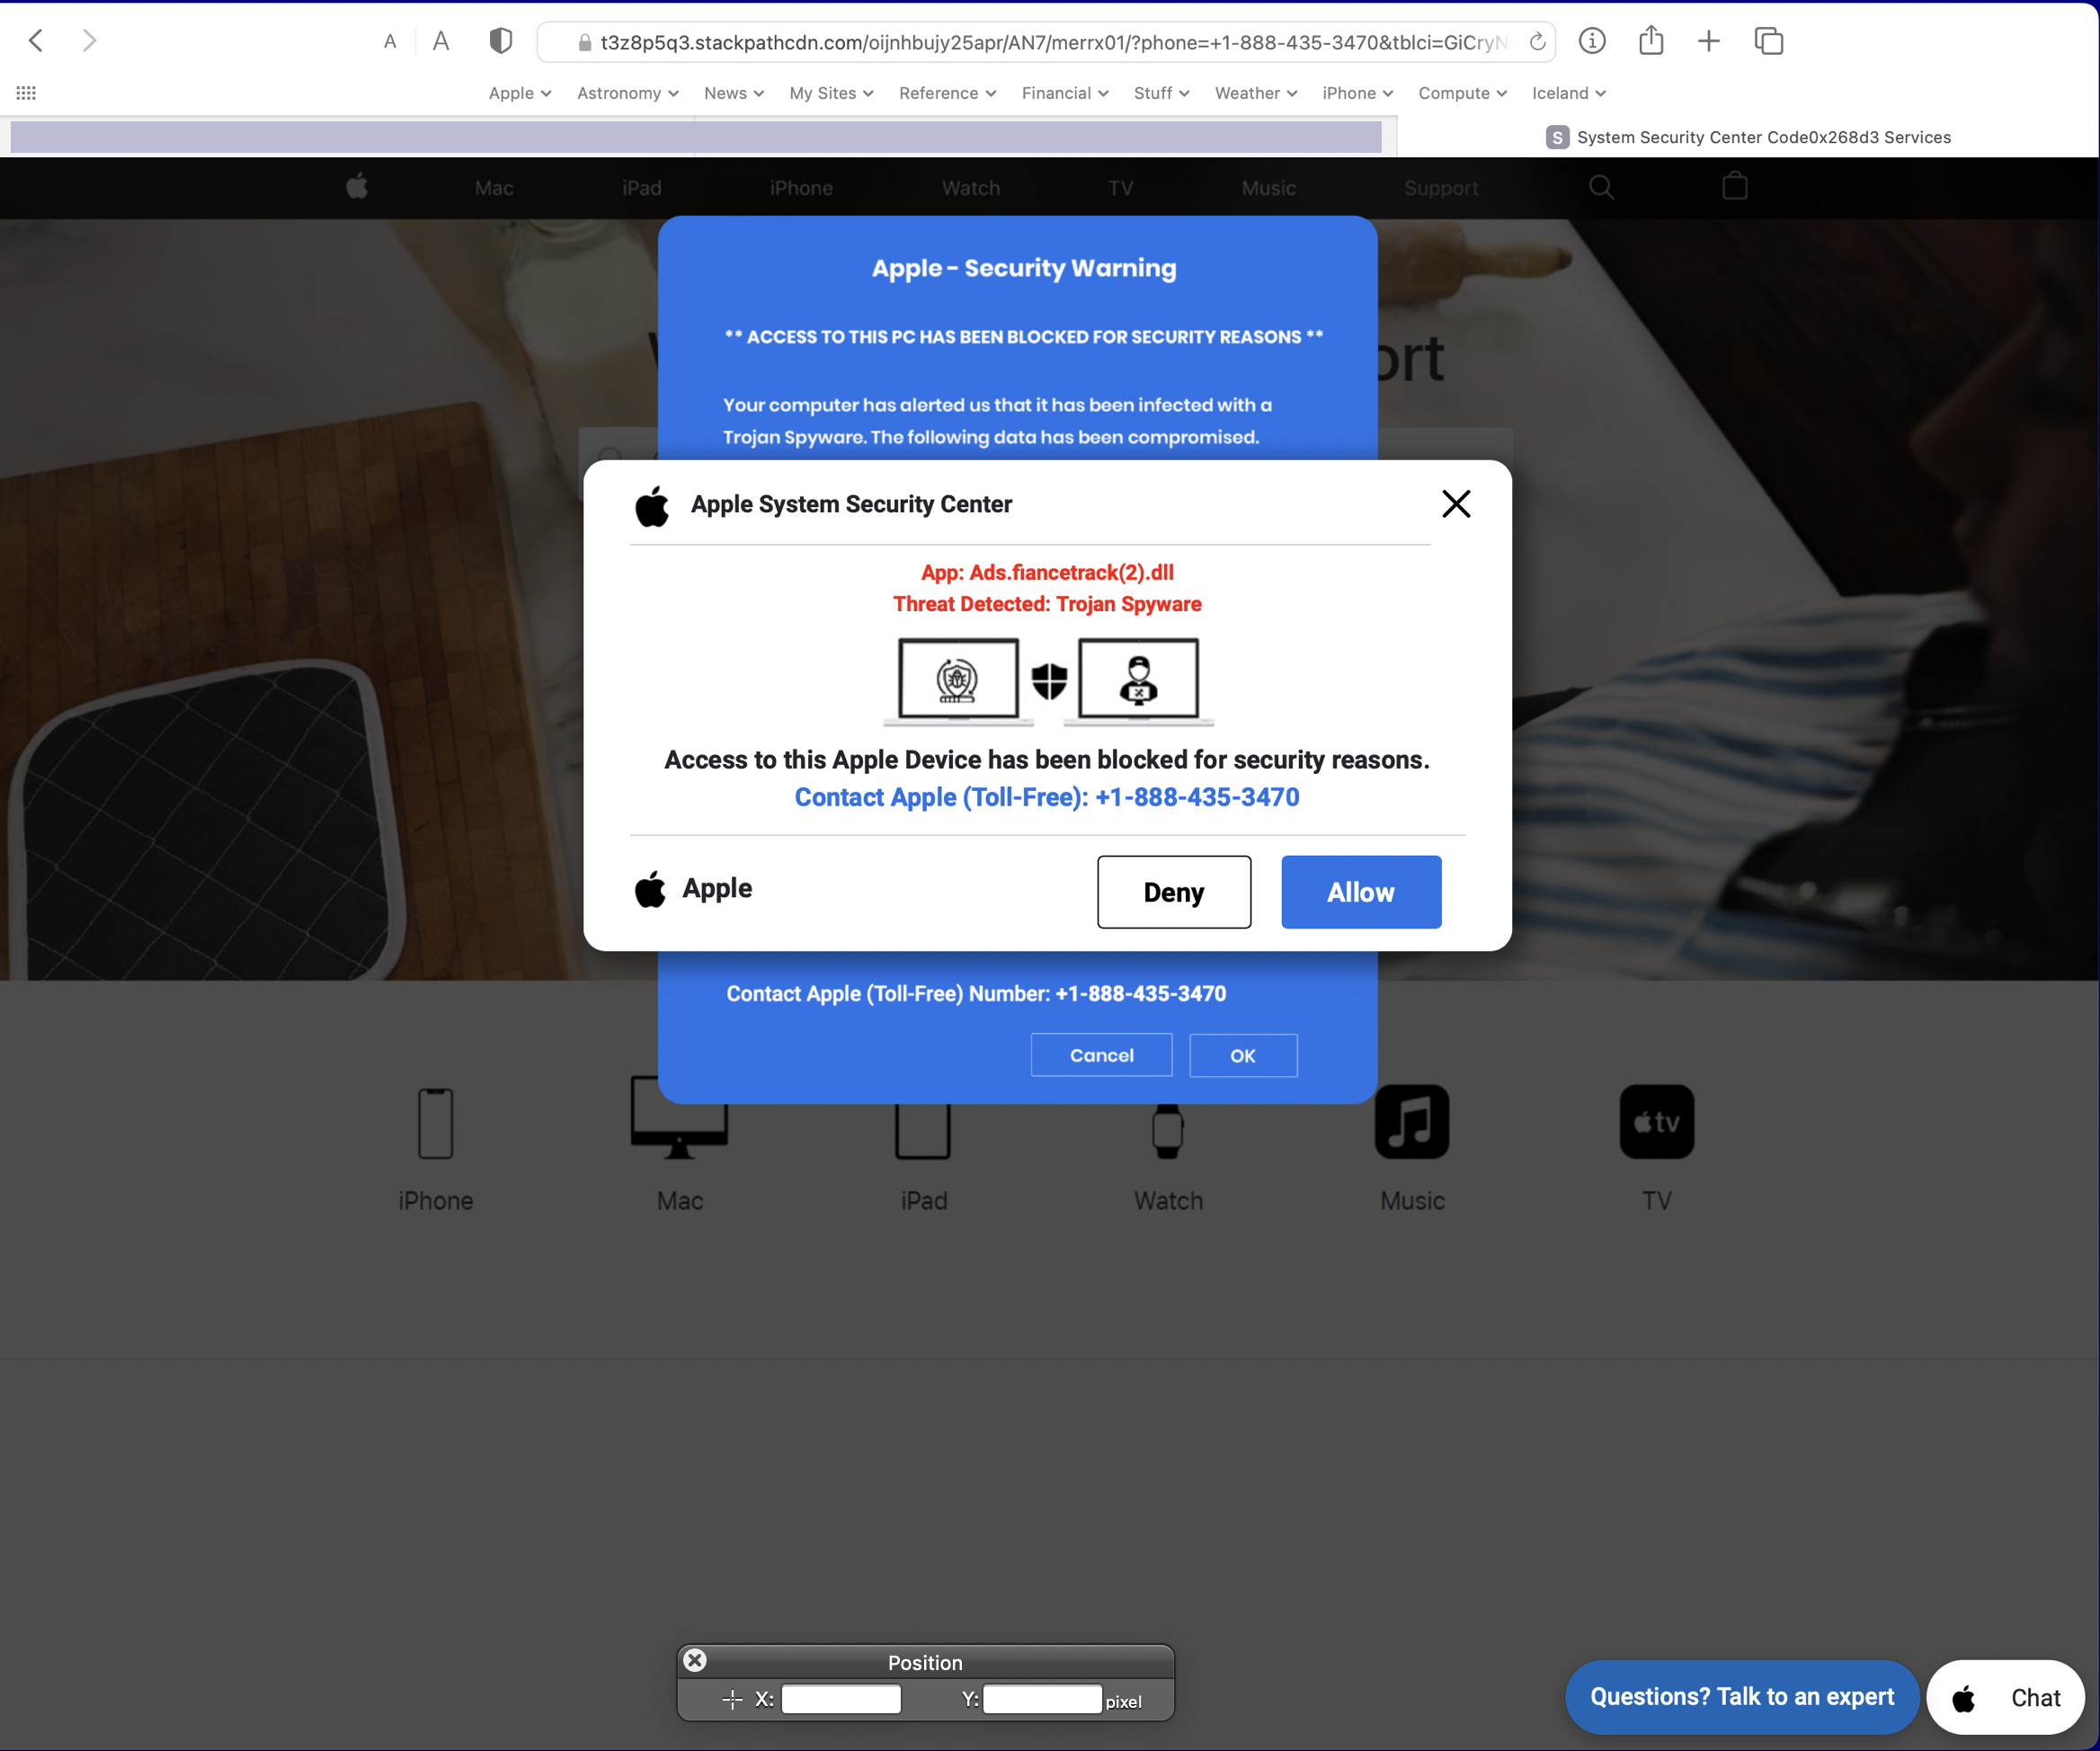Click the Y position input field
Screen dimensions: 2100x1751
1042,1699
